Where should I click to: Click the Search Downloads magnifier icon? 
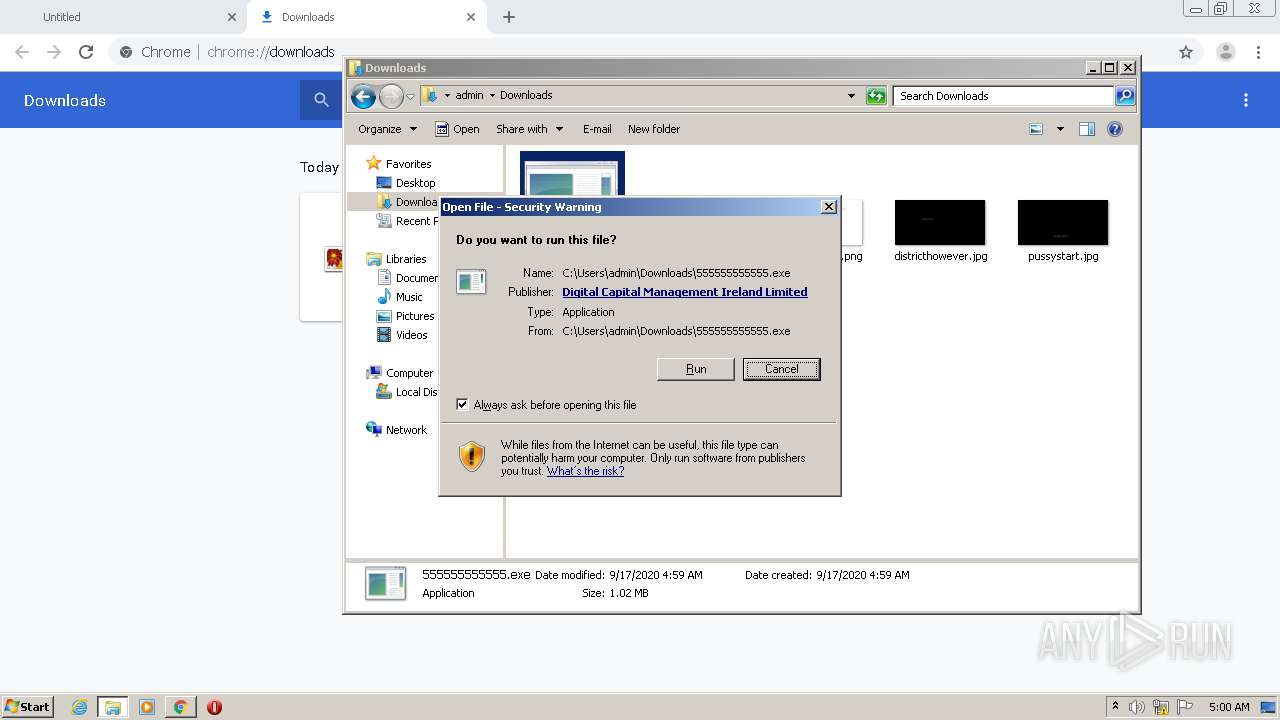coord(1125,96)
